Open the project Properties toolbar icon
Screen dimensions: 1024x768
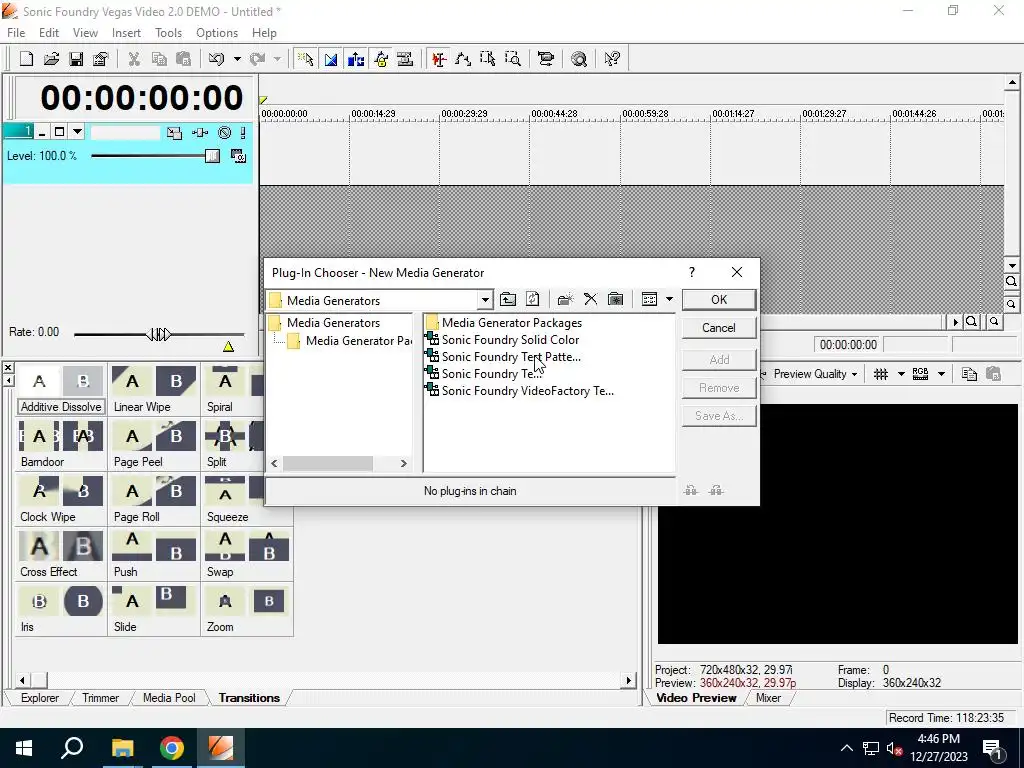pyautogui.click(x=100, y=59)
